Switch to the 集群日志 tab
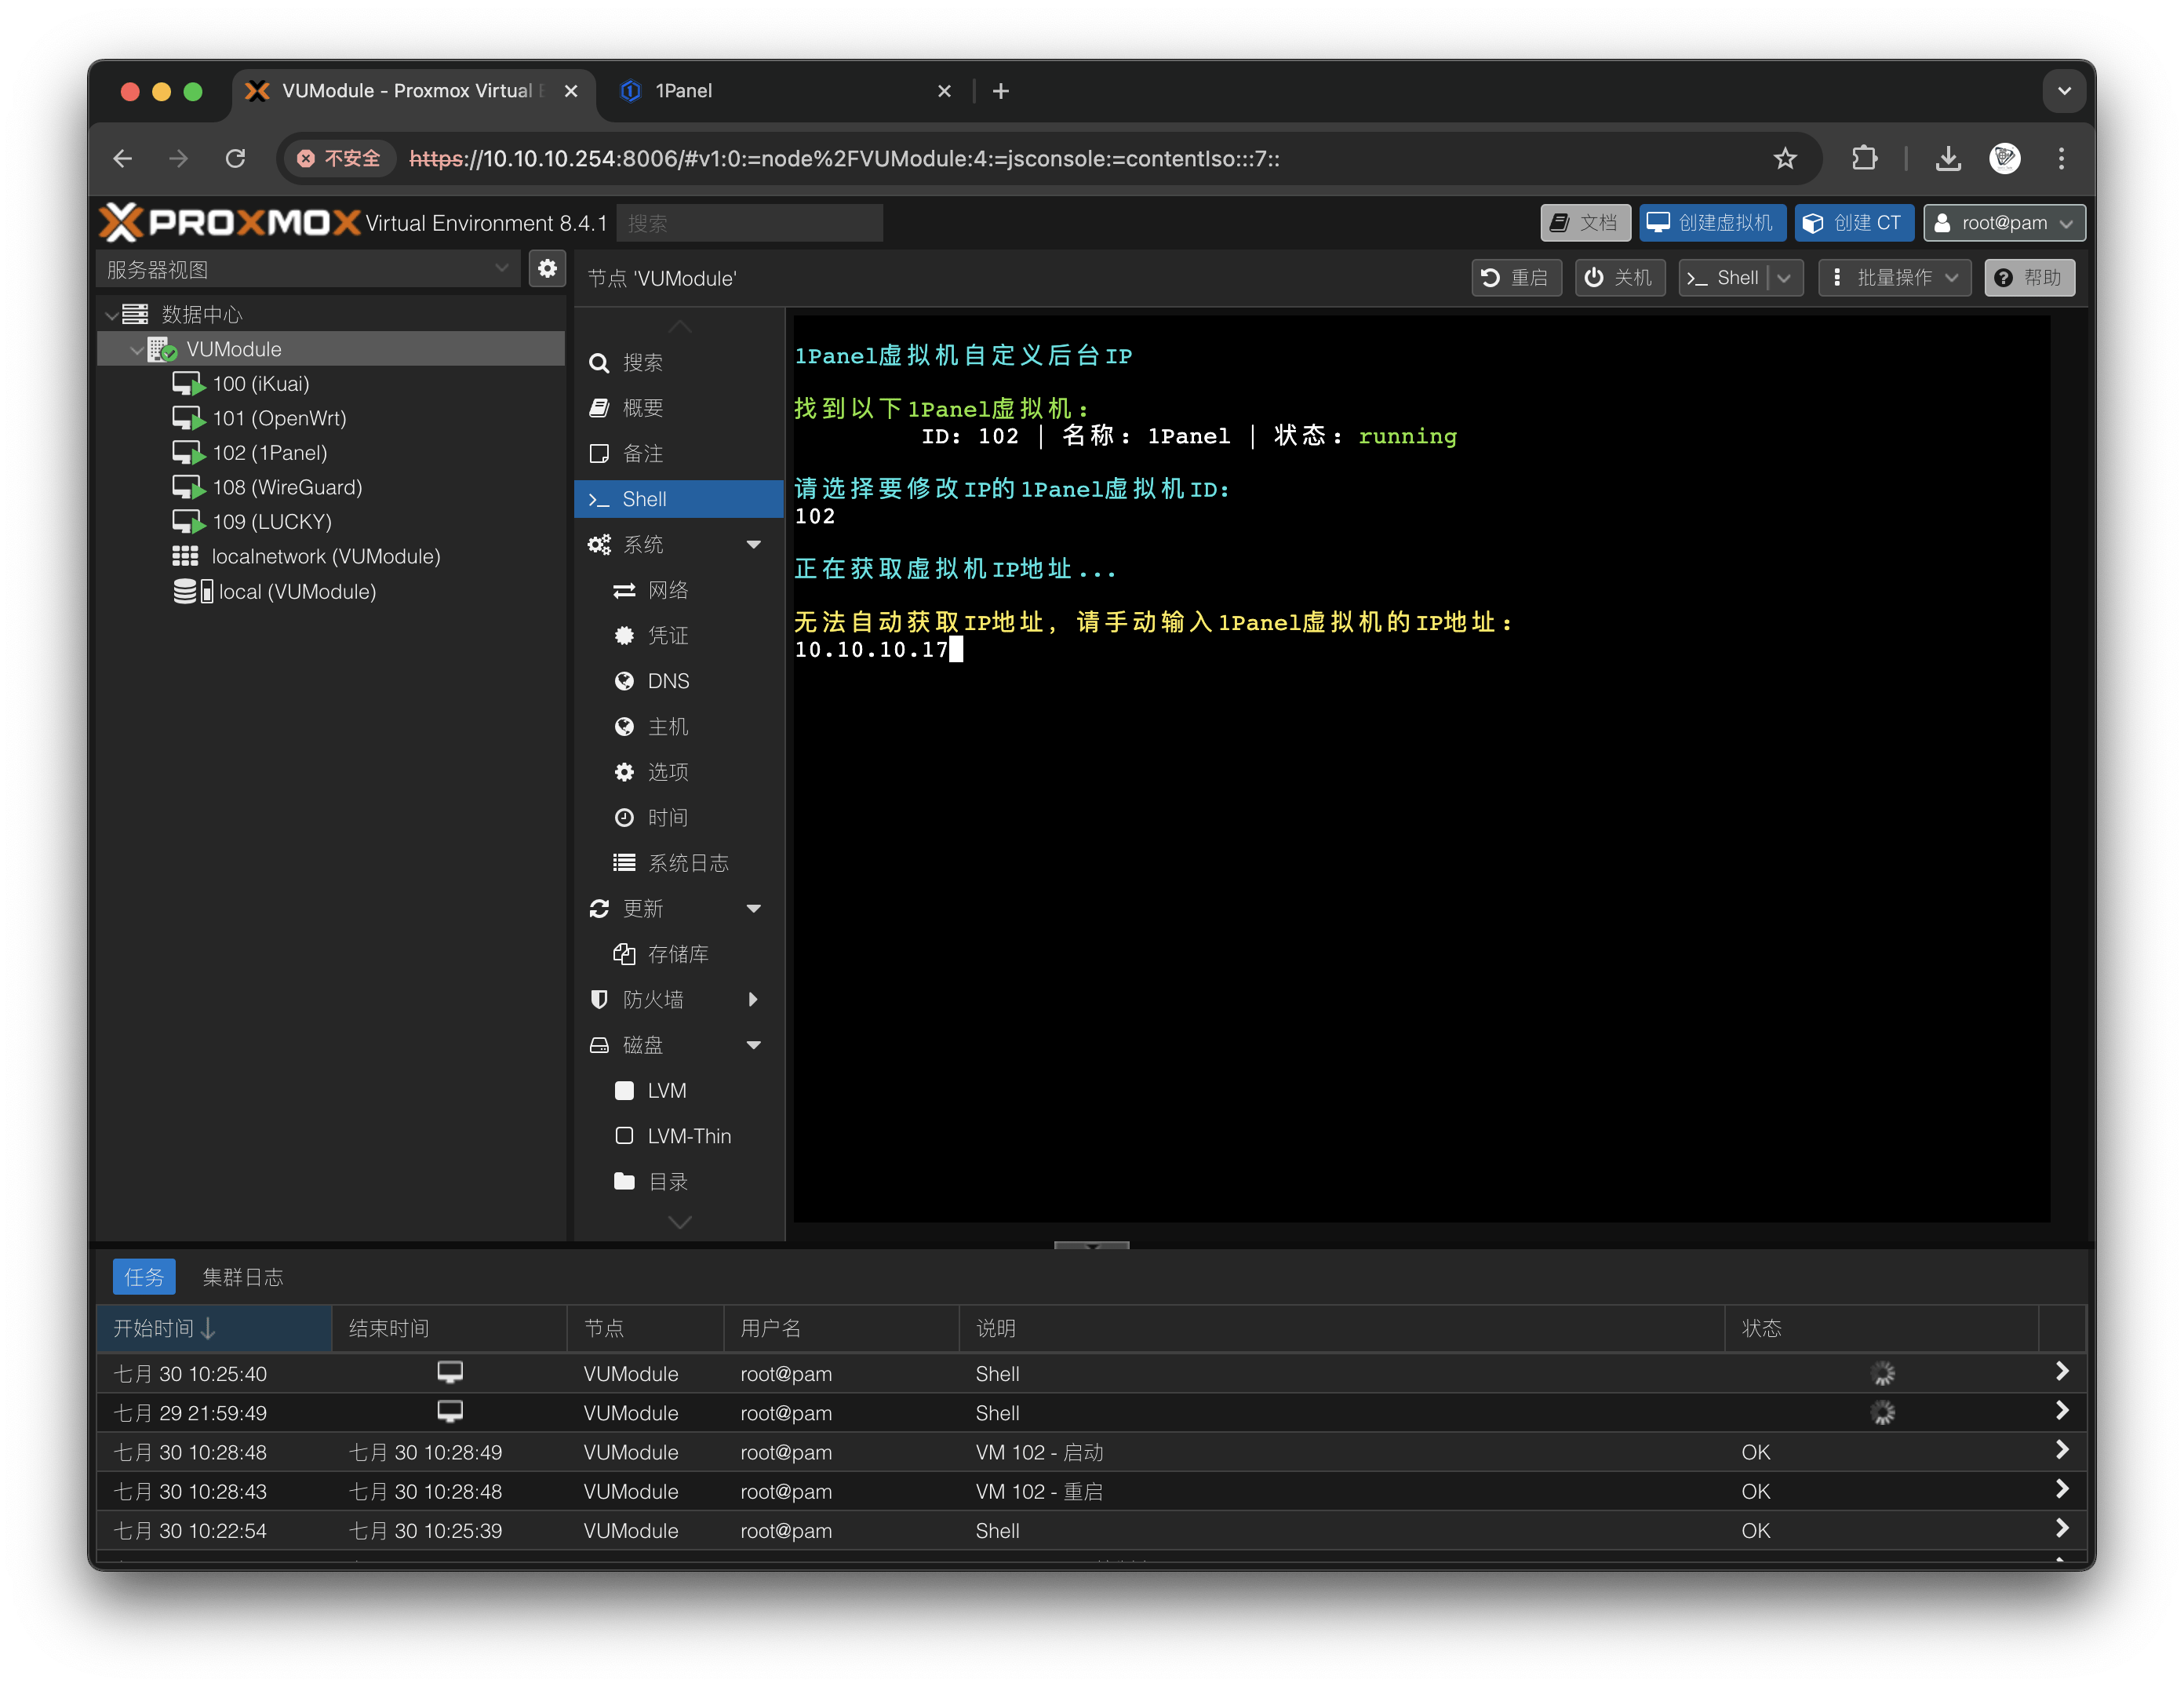 [x=243, y=1277]
